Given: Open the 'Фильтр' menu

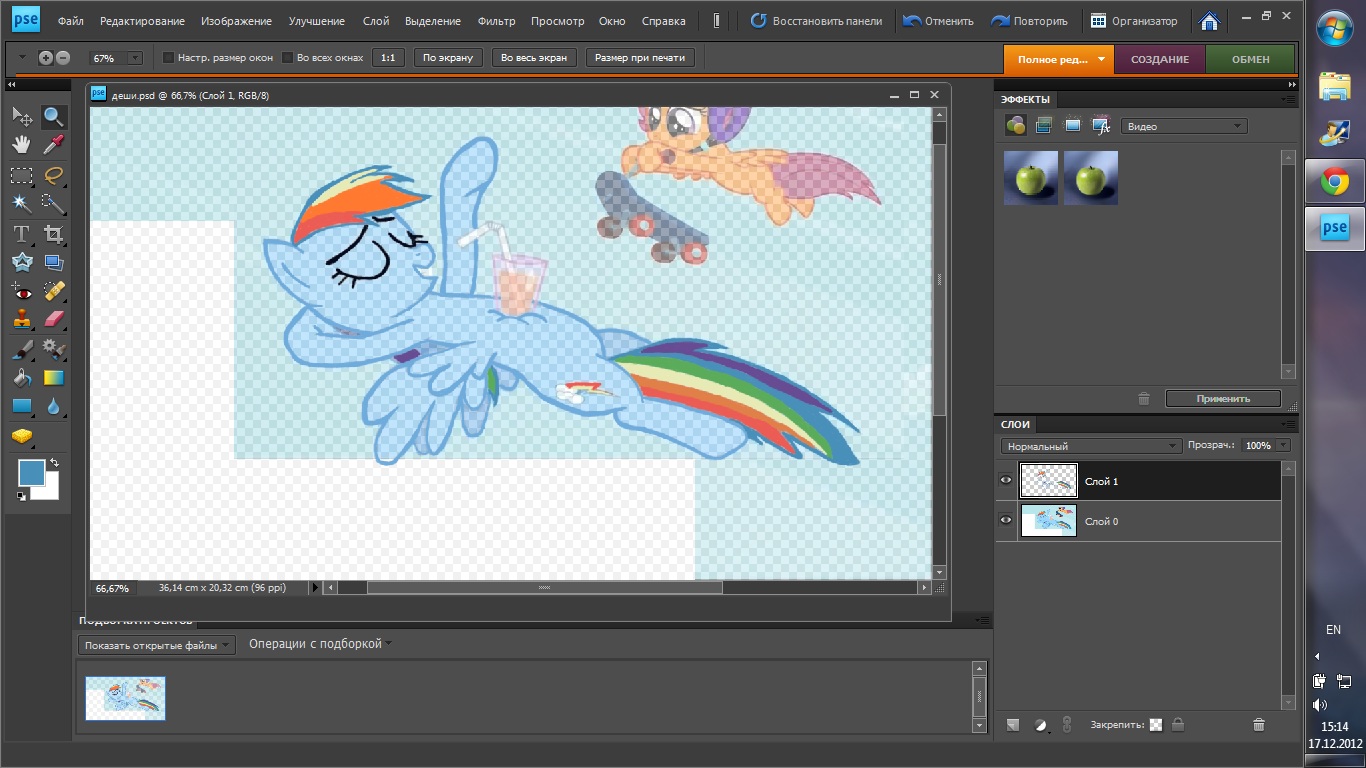Looking at the screenshot, I should point(496,21).
